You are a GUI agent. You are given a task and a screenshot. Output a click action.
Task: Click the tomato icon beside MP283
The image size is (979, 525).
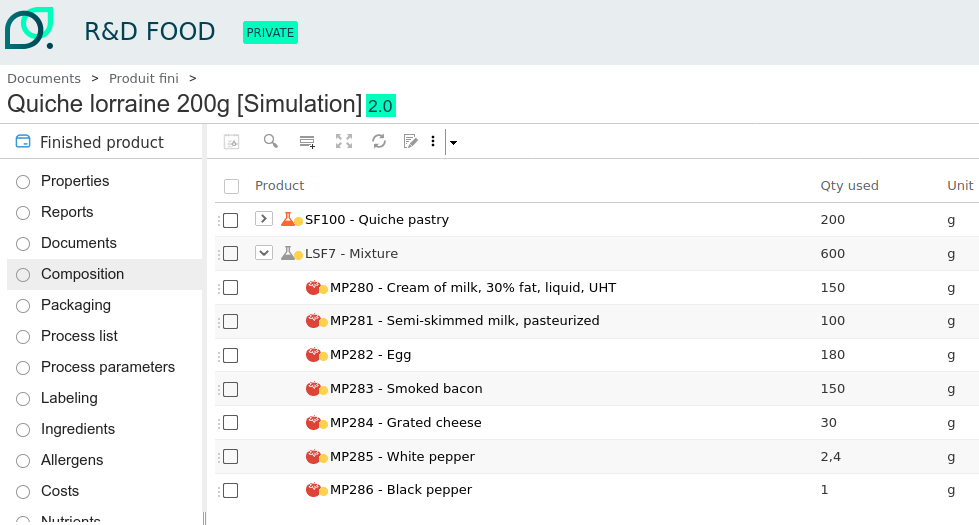(x=313, y=389)
